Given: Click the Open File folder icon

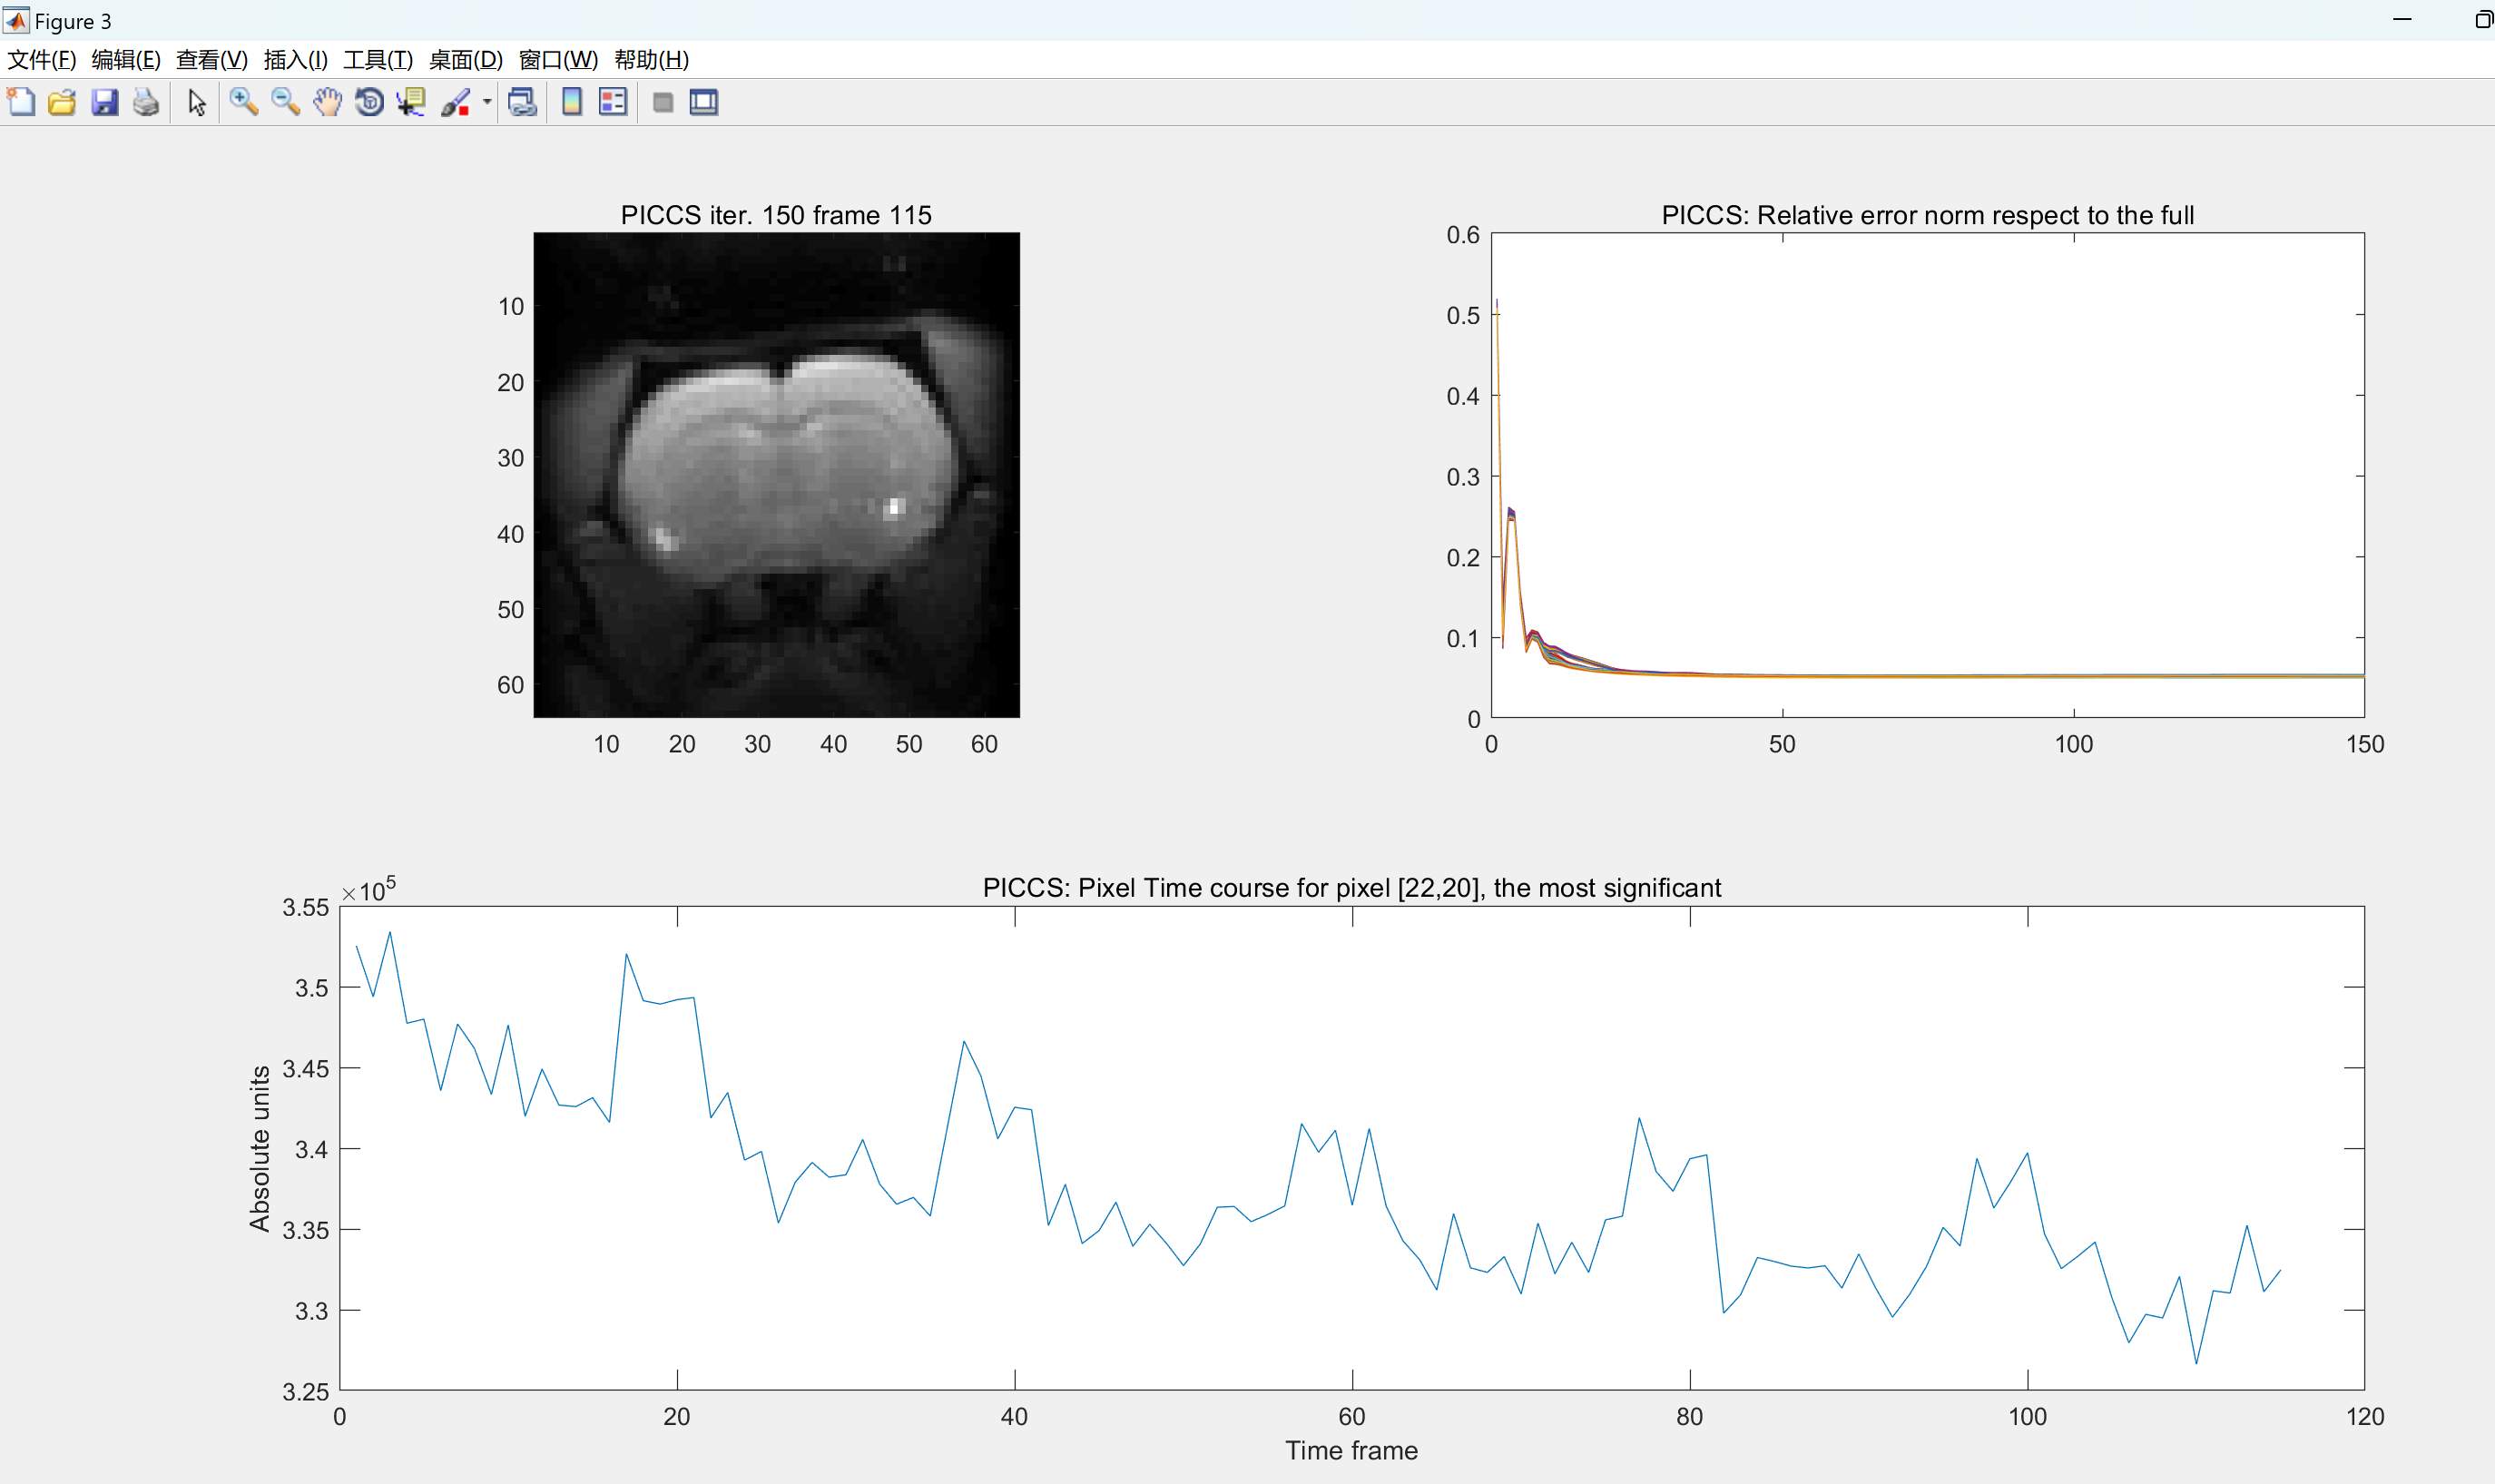Looking at the screenshot, I should [x=62, y=102].
